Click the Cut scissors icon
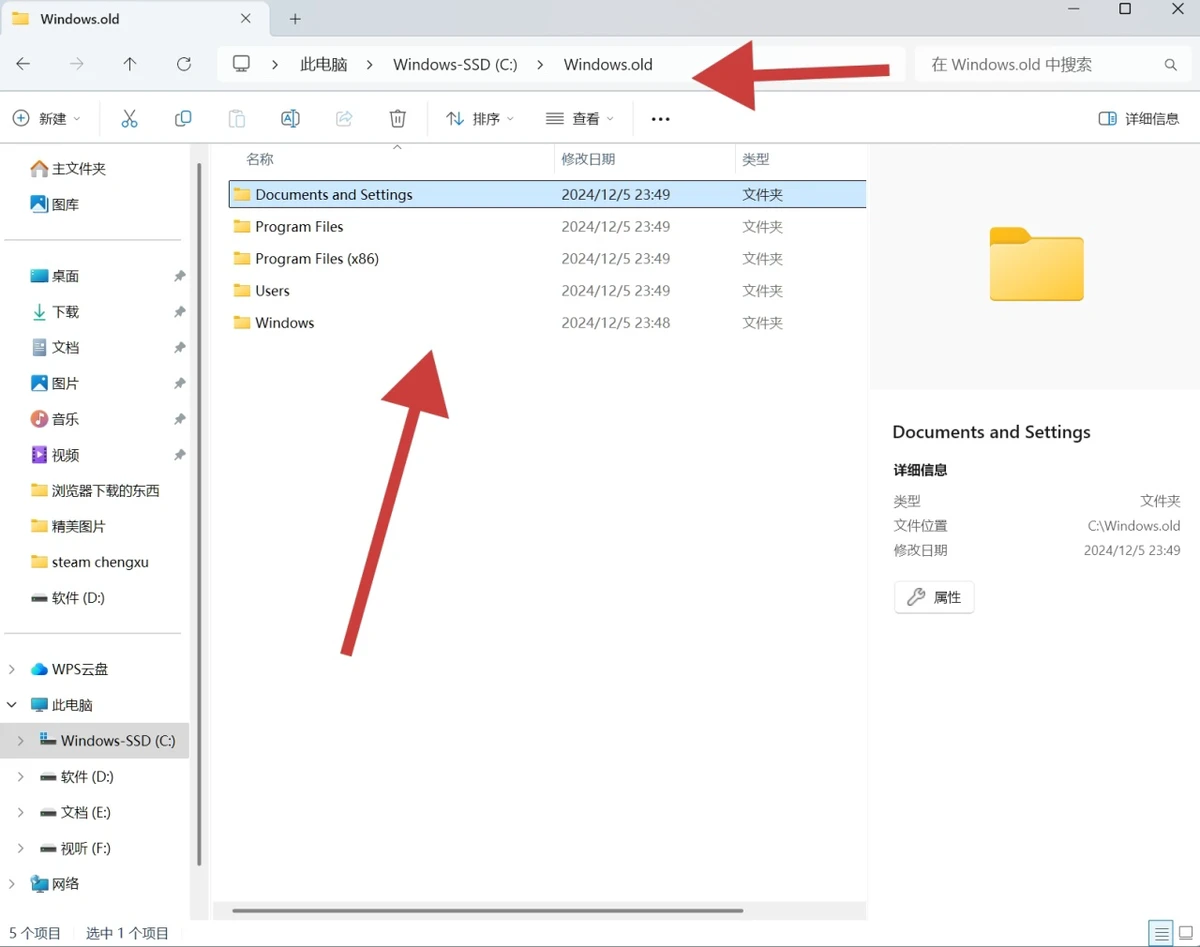This screenshot has height=947, width=1200. coord(129,119)
